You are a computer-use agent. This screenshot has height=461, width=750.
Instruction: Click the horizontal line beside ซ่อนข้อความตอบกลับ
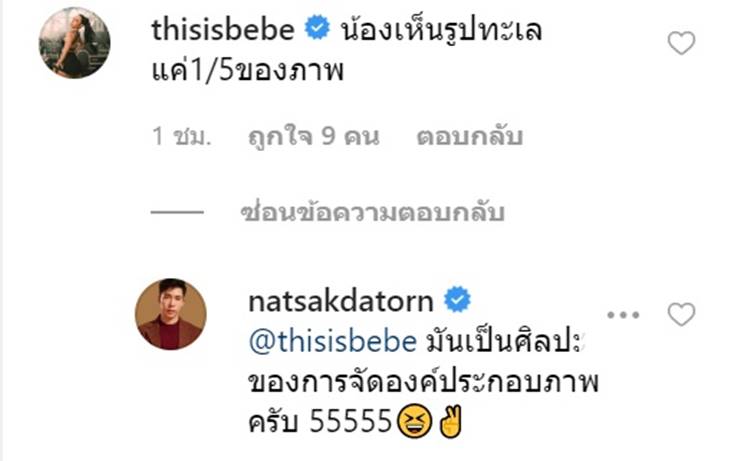point(177,211)
